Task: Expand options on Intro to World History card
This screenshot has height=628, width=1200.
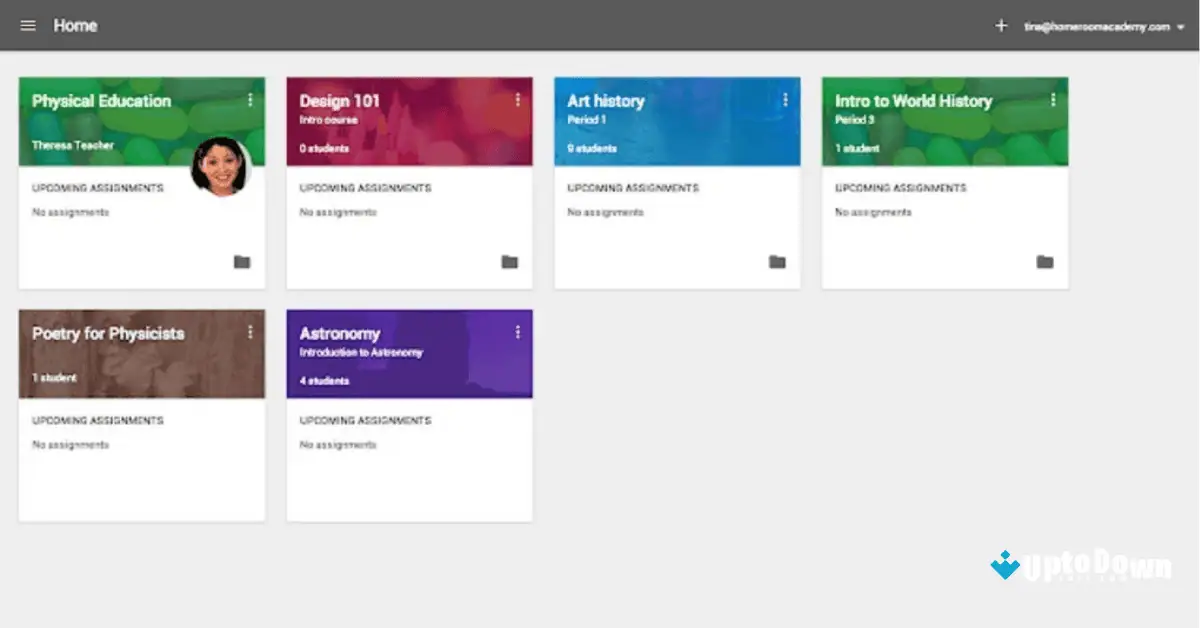Action: pos(1054,98)
